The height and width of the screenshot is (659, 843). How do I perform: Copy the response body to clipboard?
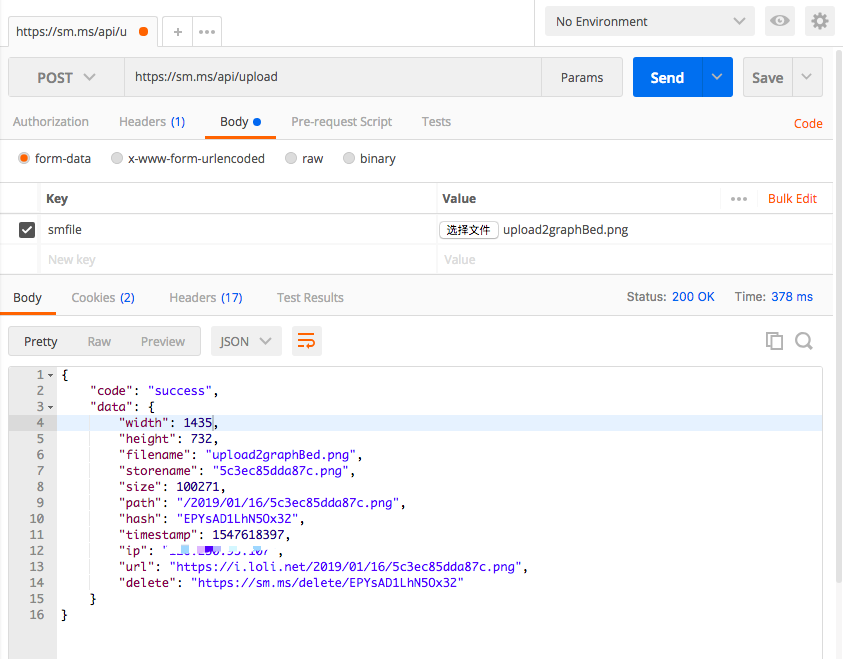tap(774, 340)
